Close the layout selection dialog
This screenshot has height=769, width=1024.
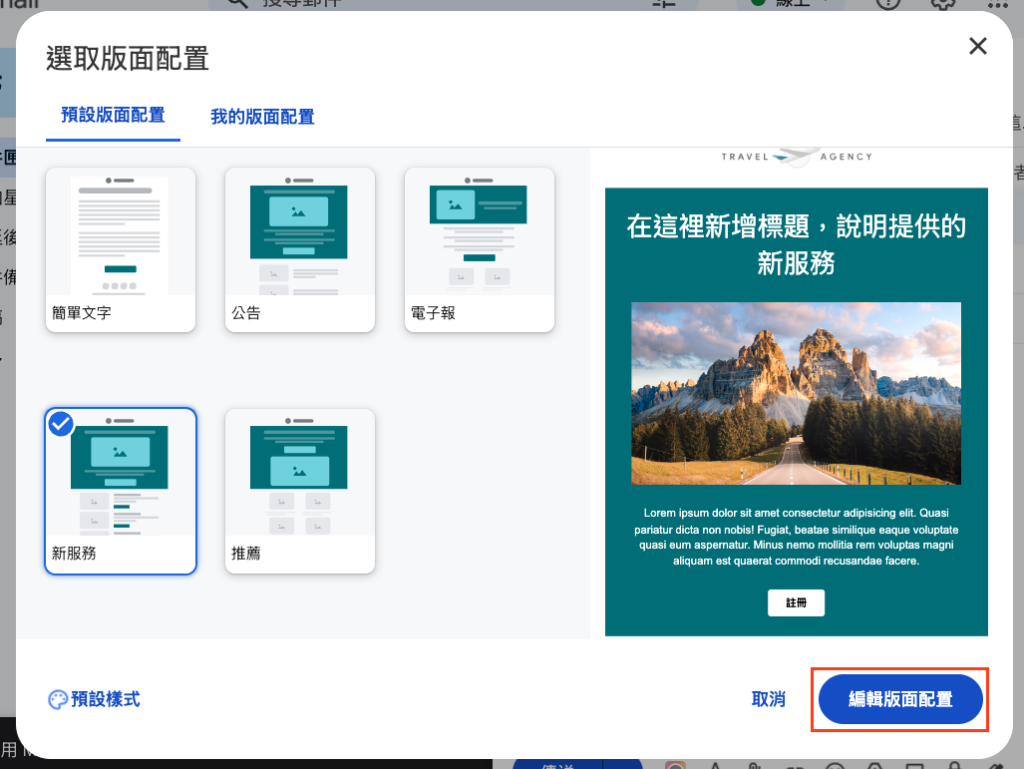978,46
